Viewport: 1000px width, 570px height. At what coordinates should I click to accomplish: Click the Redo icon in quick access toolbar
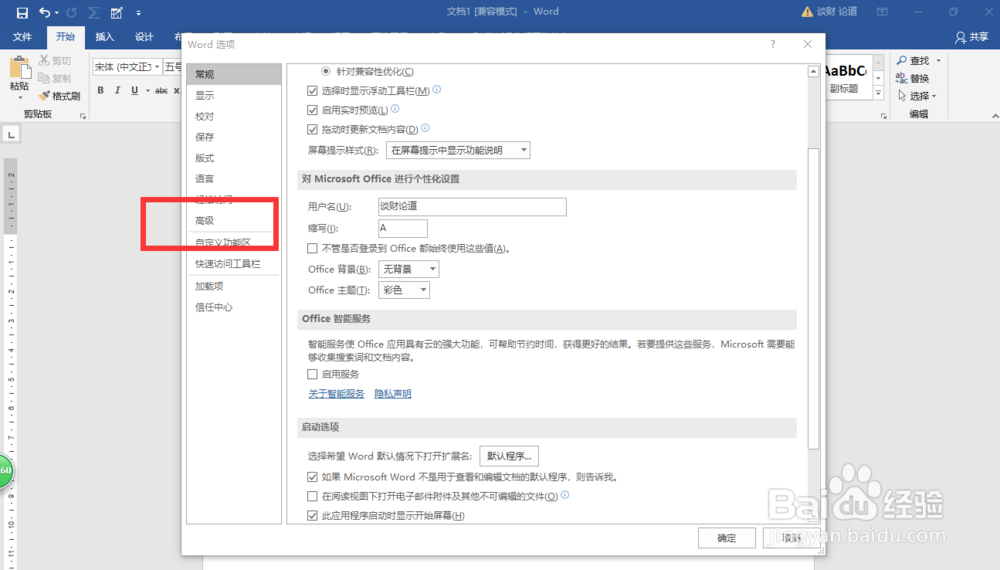[71, 12]
